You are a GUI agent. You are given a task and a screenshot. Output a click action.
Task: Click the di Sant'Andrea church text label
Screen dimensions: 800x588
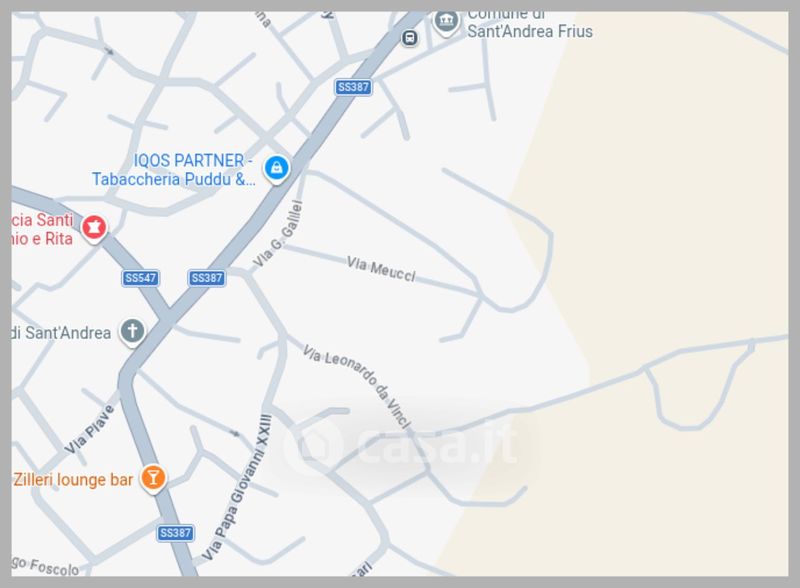61,333
